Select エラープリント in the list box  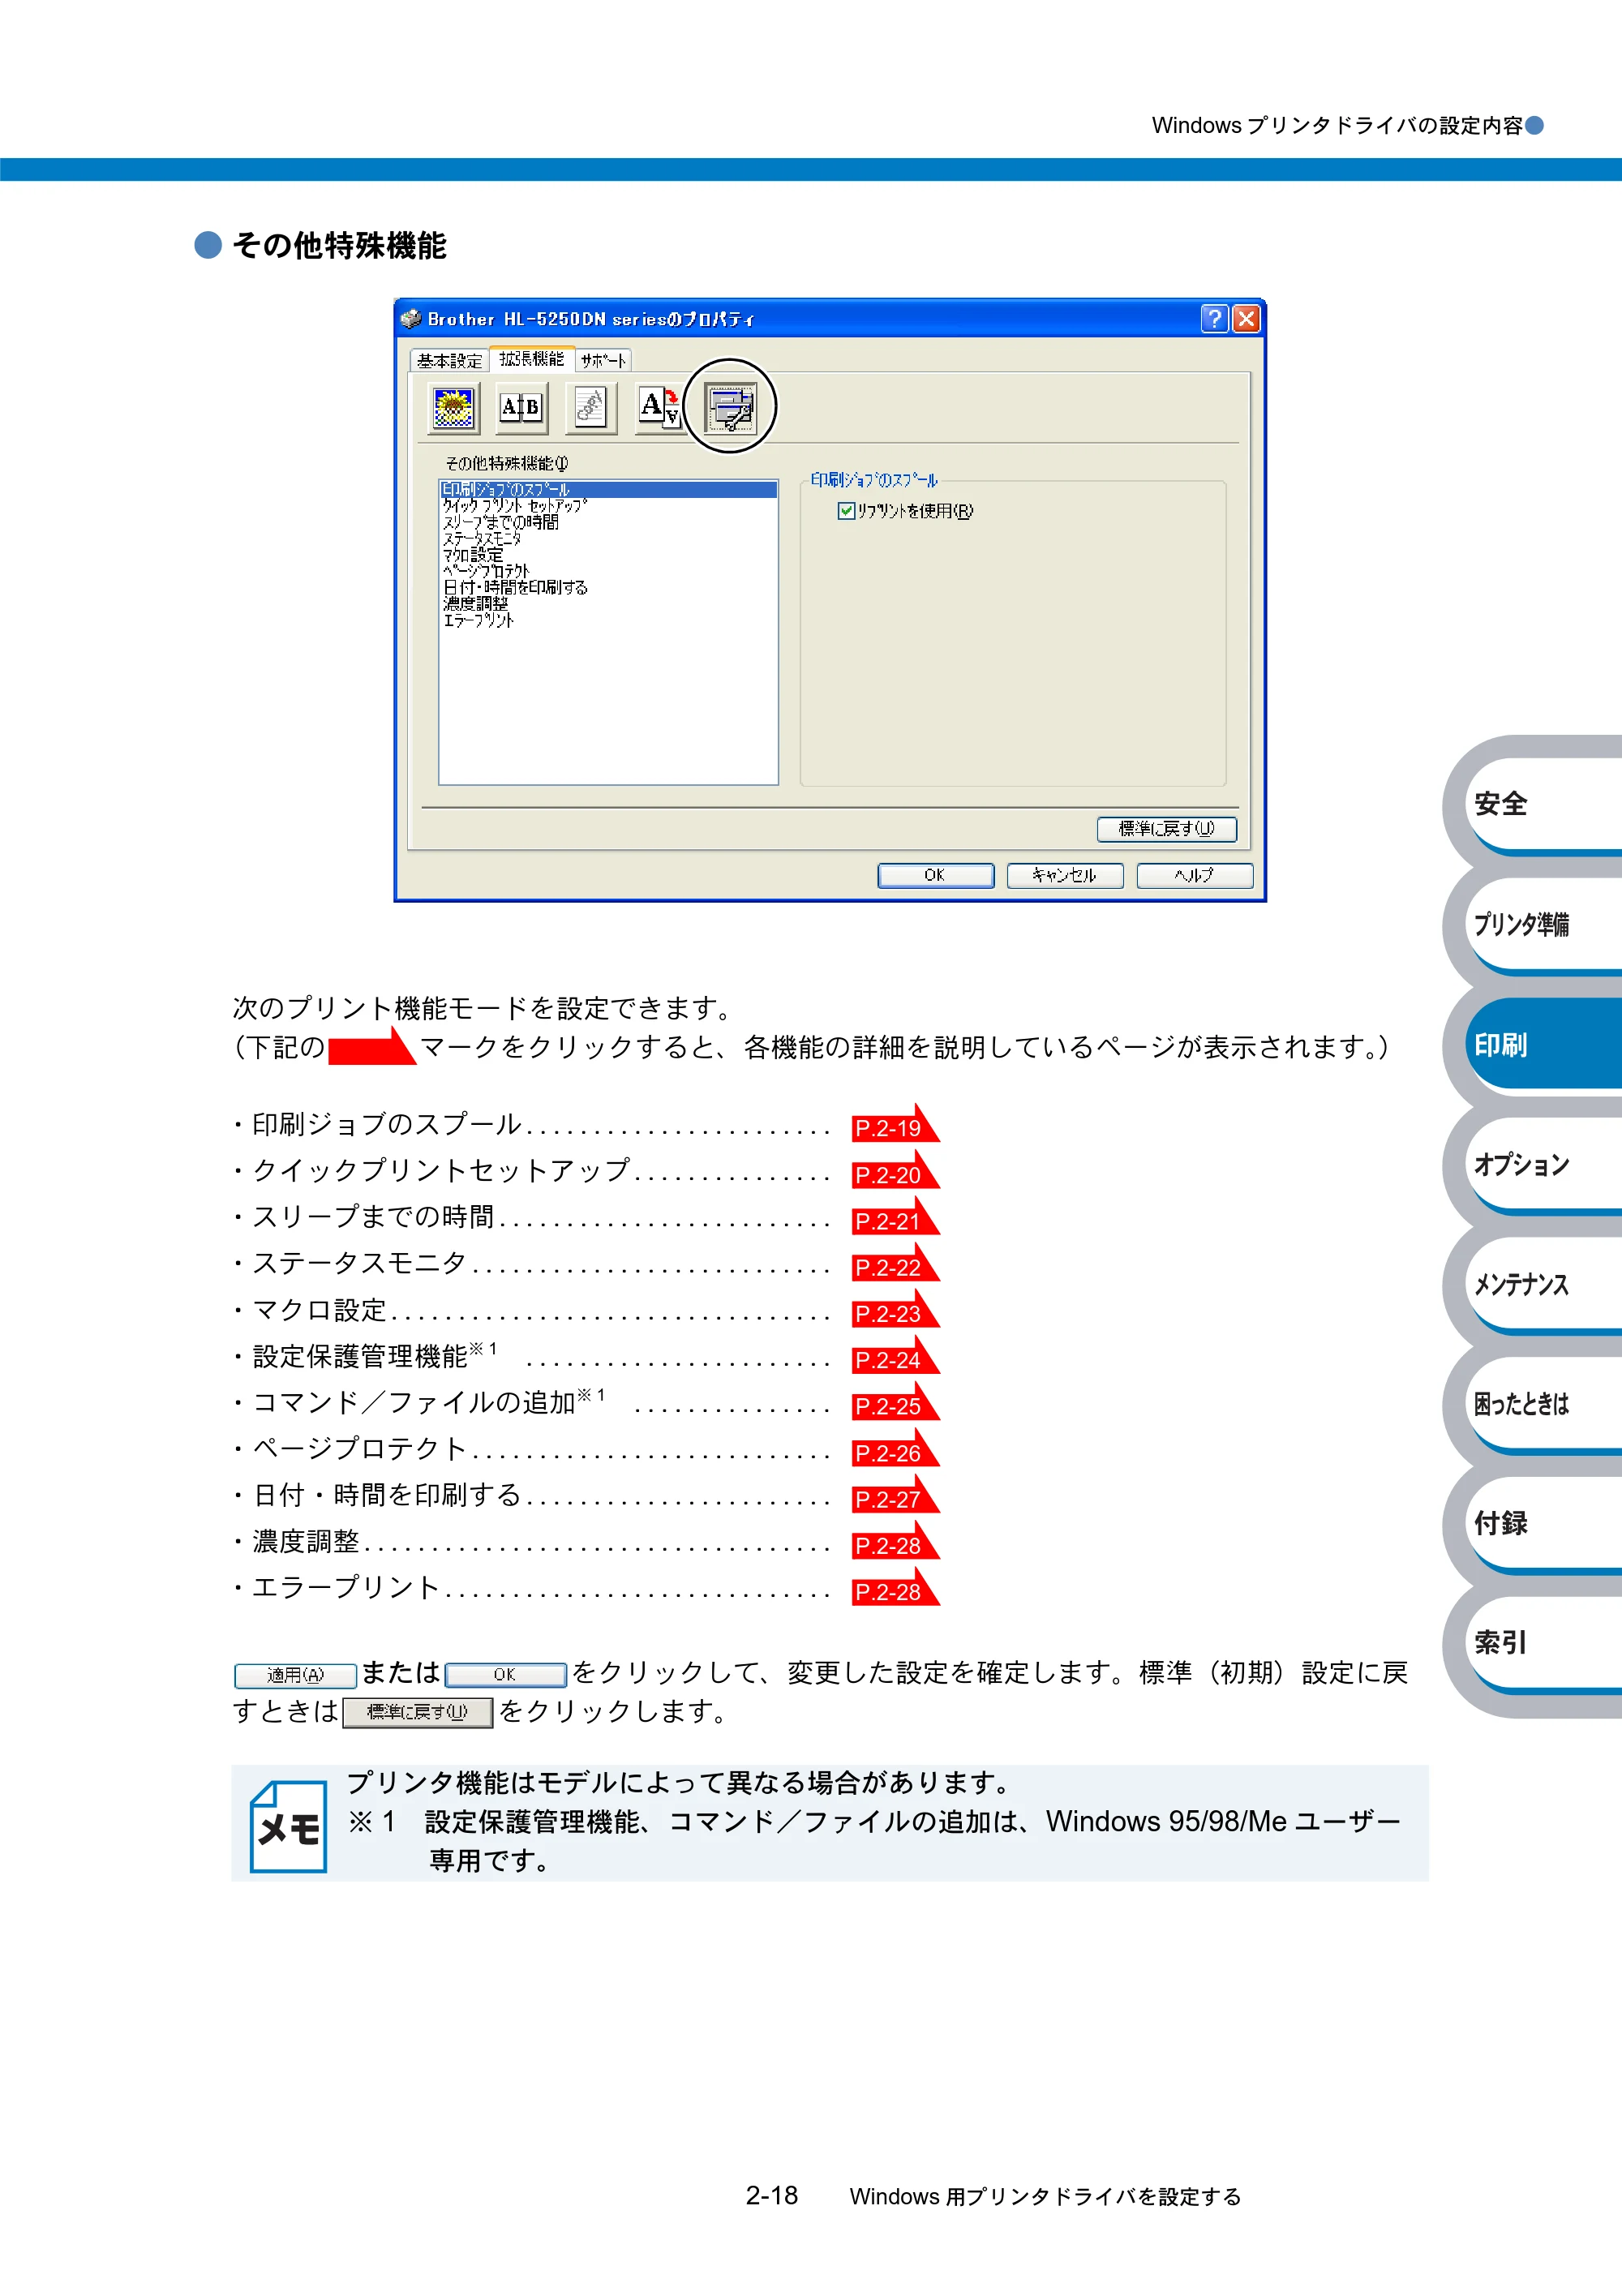click(608, 620)
